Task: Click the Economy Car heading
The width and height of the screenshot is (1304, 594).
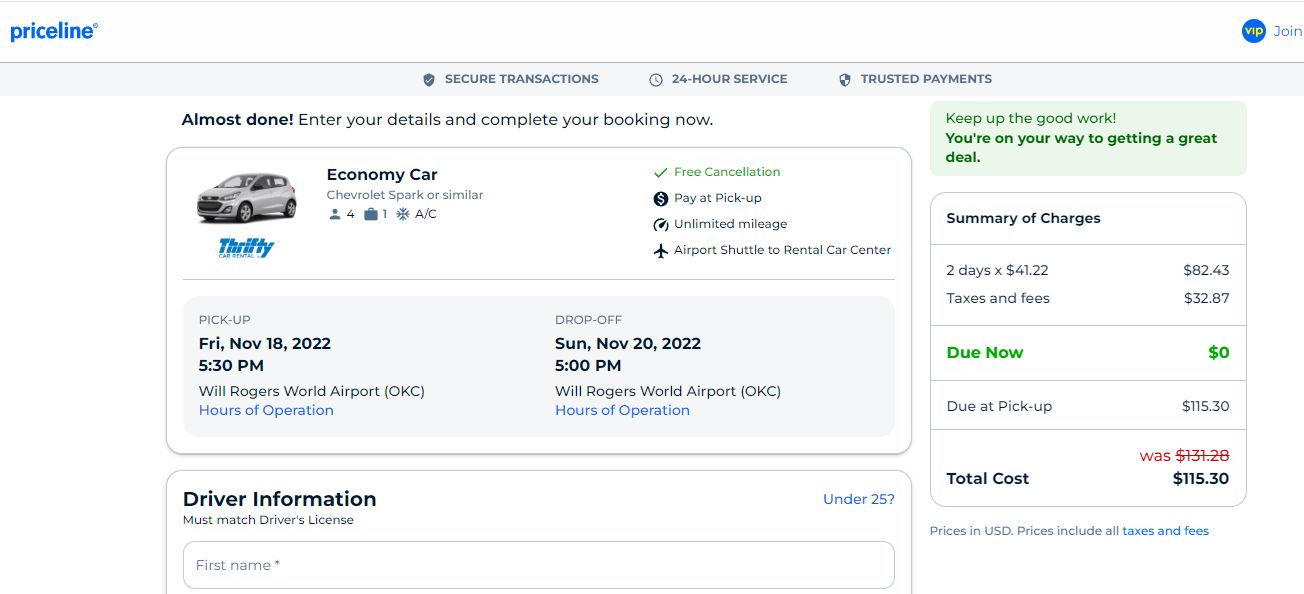Action: [382, 174]
